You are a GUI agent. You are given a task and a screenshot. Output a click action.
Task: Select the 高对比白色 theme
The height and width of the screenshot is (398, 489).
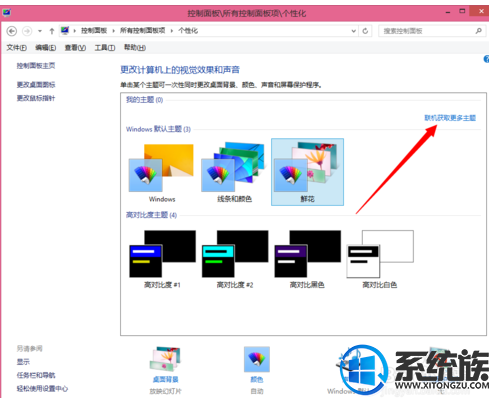380,259
